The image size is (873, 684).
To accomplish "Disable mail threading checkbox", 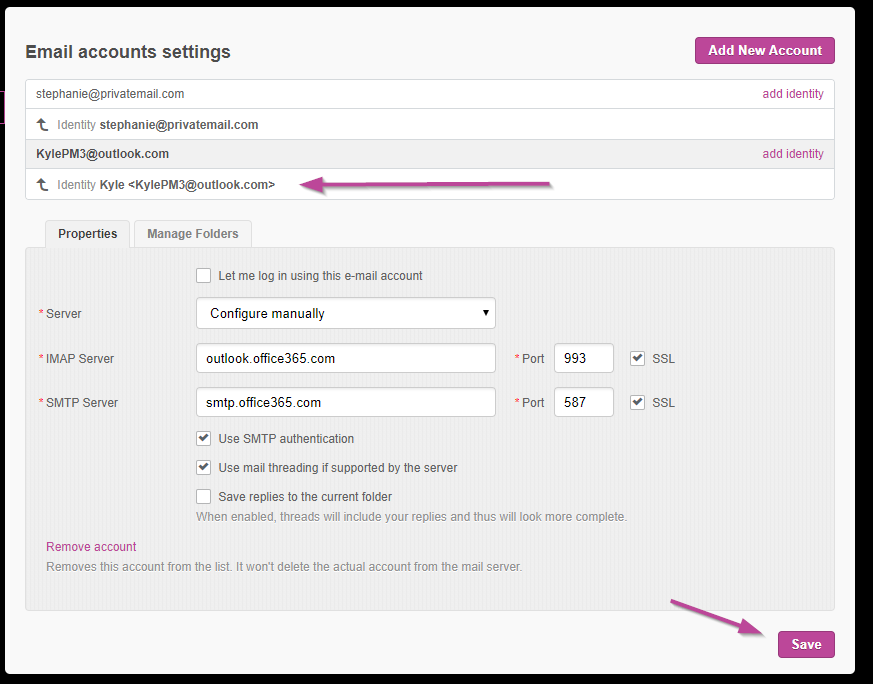I will tap(204, 467).
